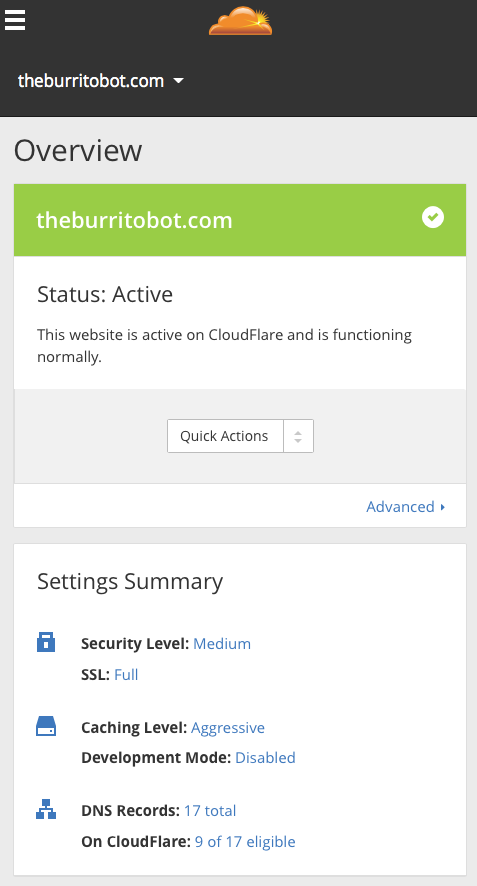Click the green active checkmark icon
Image resolution: width=477 pixels, height=886 pixels.
(433, 217)
